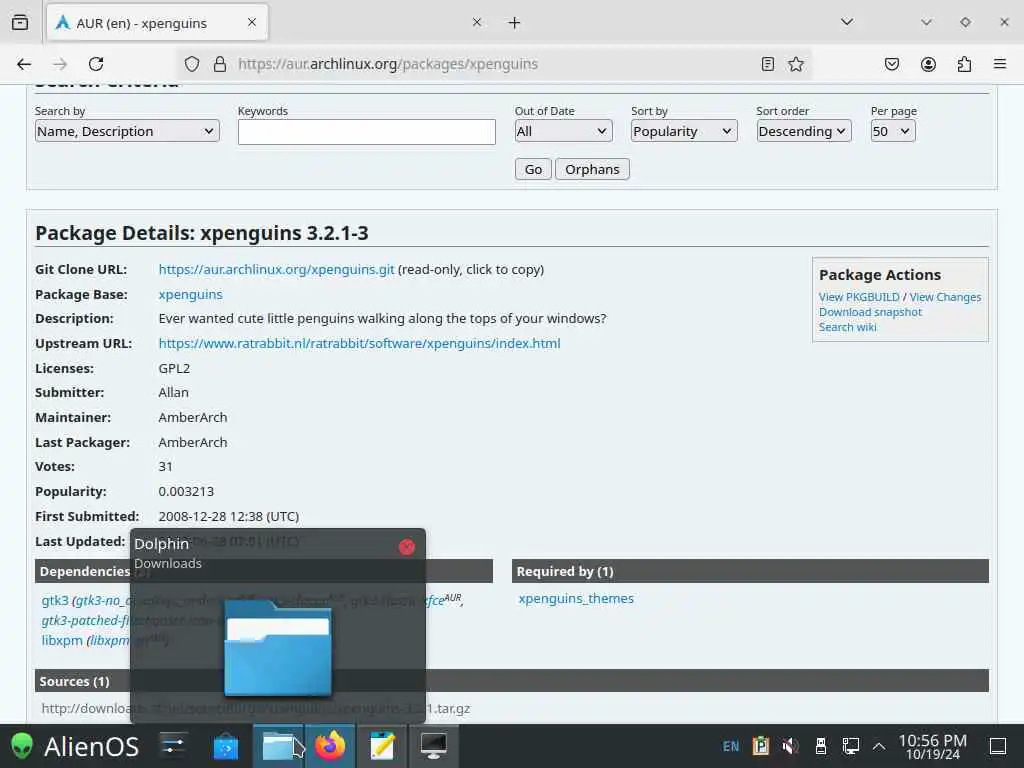Open the xpenguins_themes required-by link

[x=576, y=598]
